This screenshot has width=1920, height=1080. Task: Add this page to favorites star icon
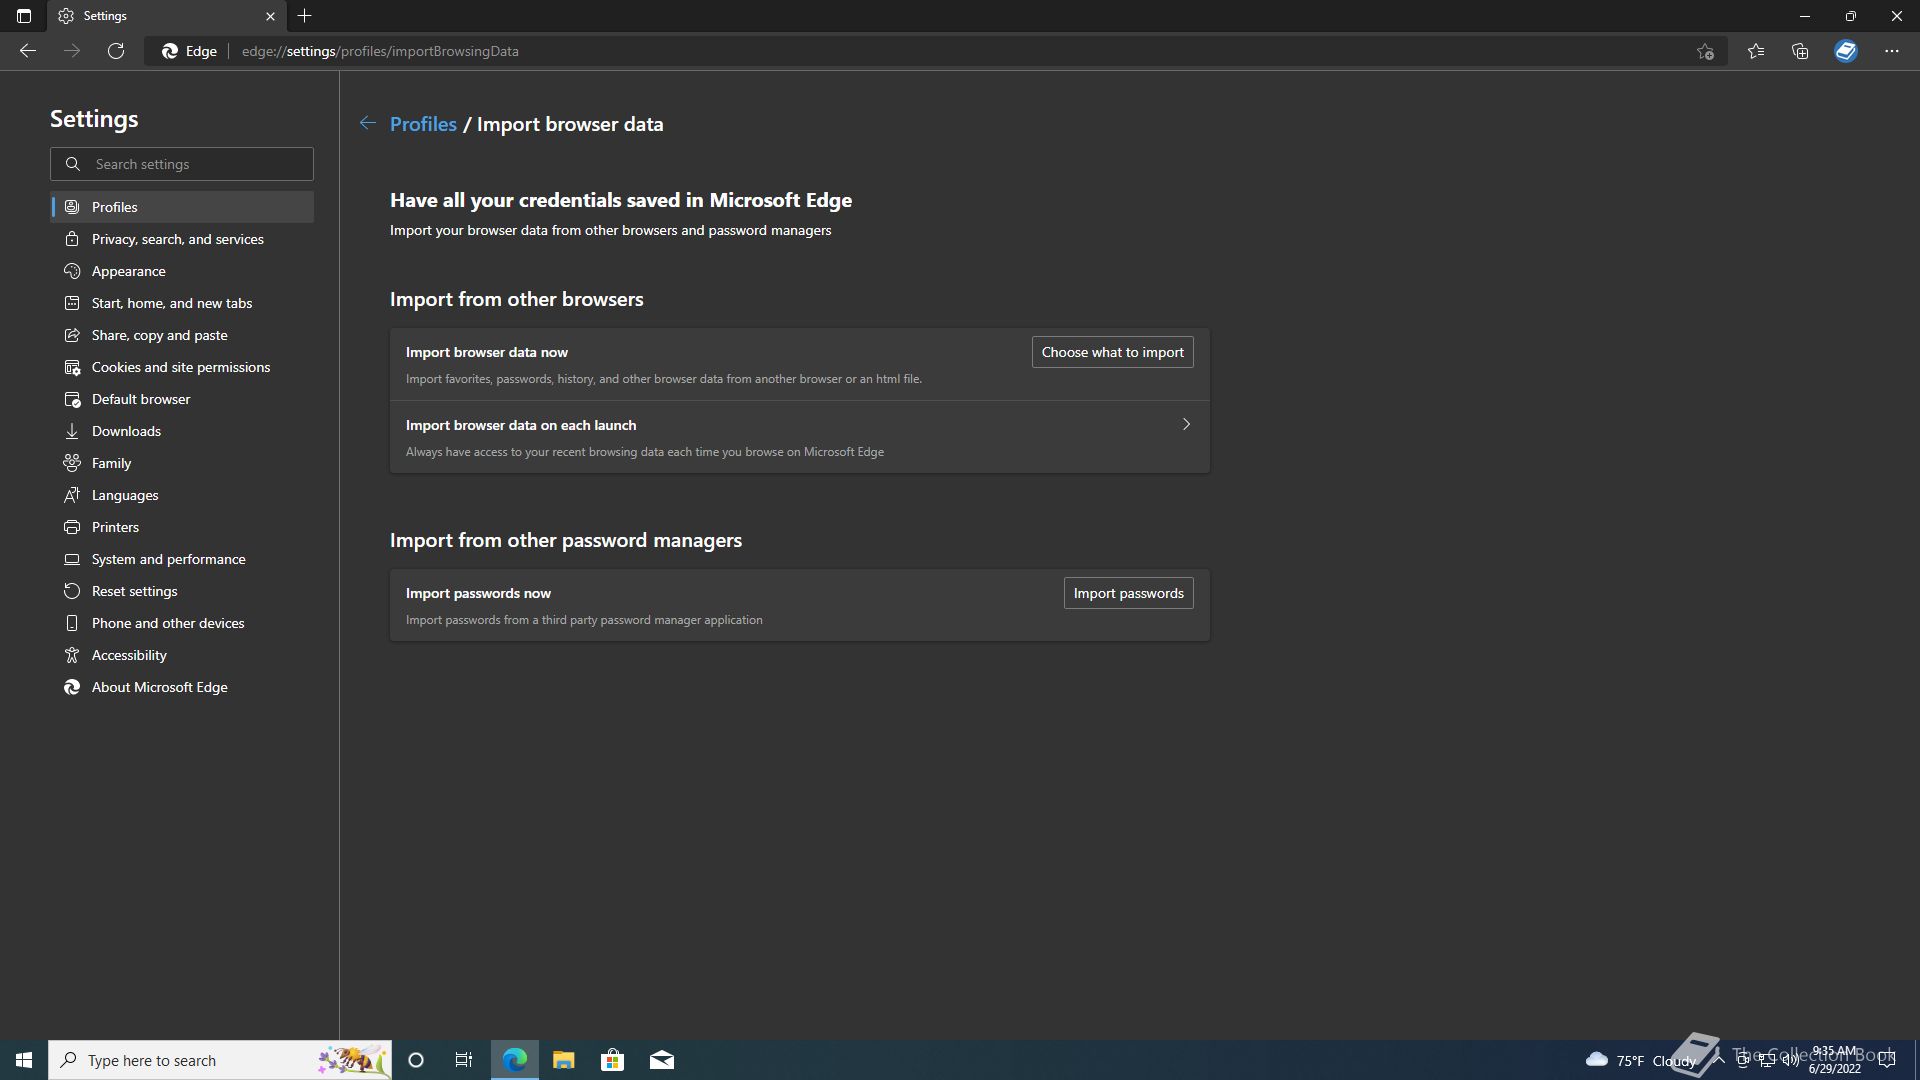coord(1705,51)
